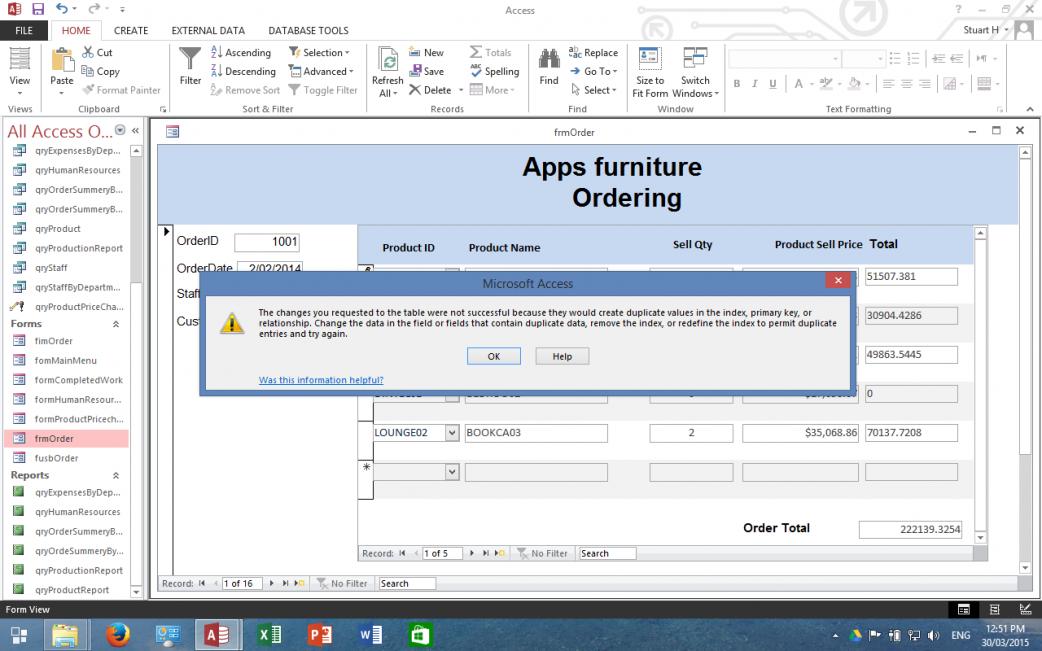Collapse the Reports group in navigation pane
1042x651 pixels.
pos(116,476)
